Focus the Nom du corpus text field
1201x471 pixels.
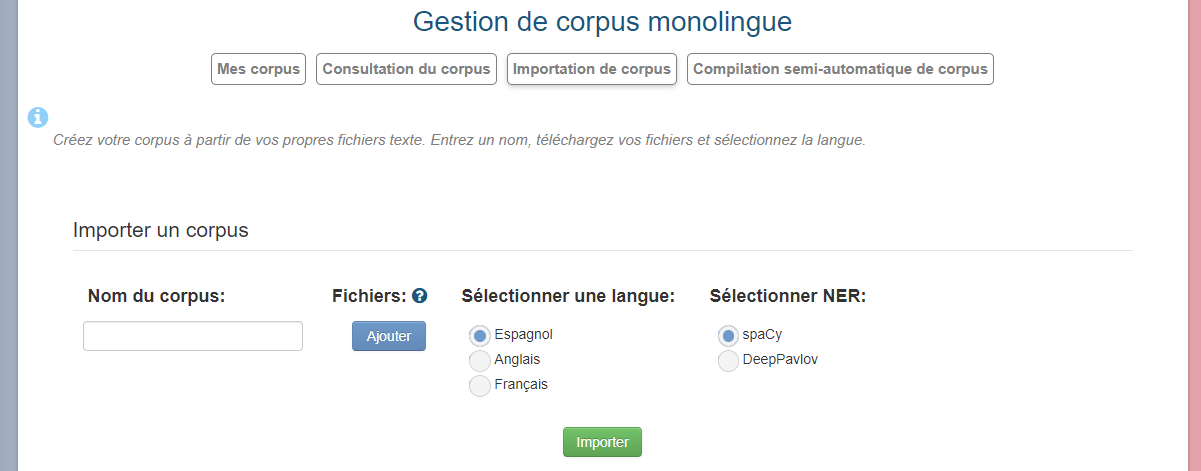point(193,336)
